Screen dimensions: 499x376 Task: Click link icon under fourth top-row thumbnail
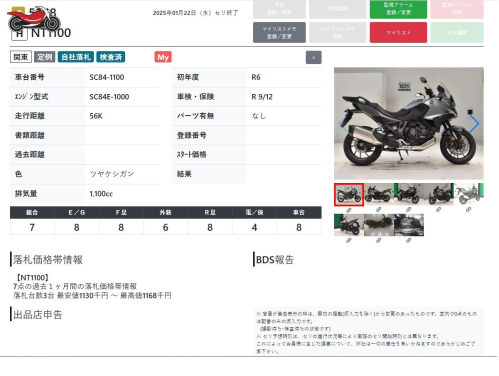coord(439,210)
